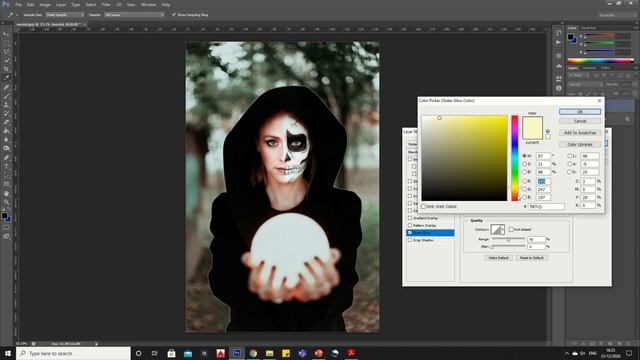Click Reset to Default button
640x360 pixels.
(x=531, y=258)
